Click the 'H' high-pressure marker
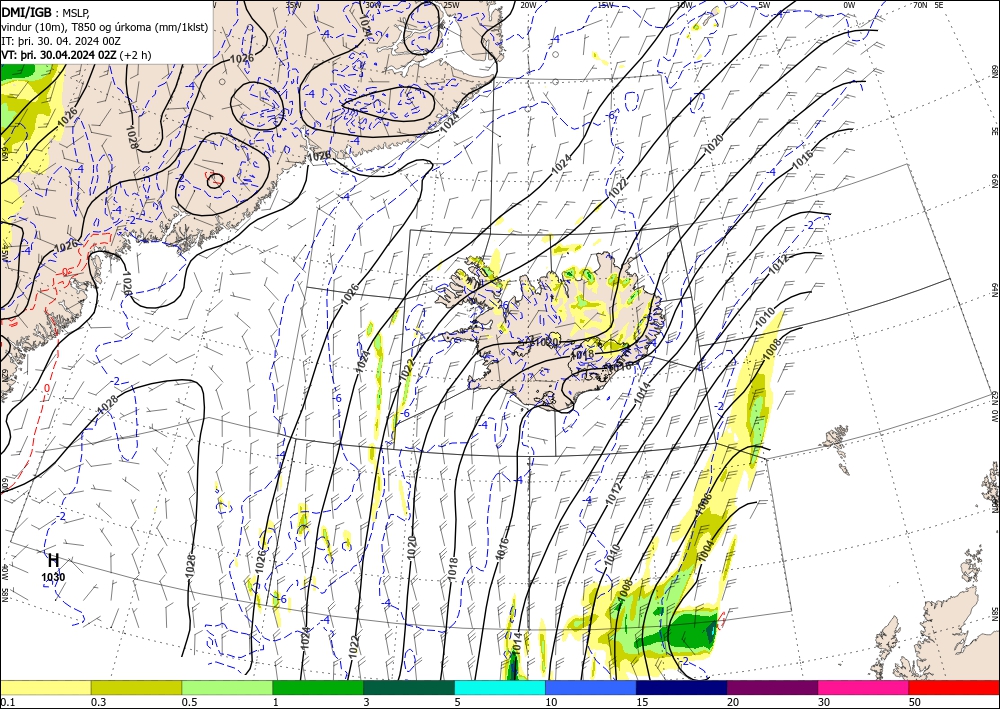The width and height of the screenshot is (1000, 709). tap(54, 560)
